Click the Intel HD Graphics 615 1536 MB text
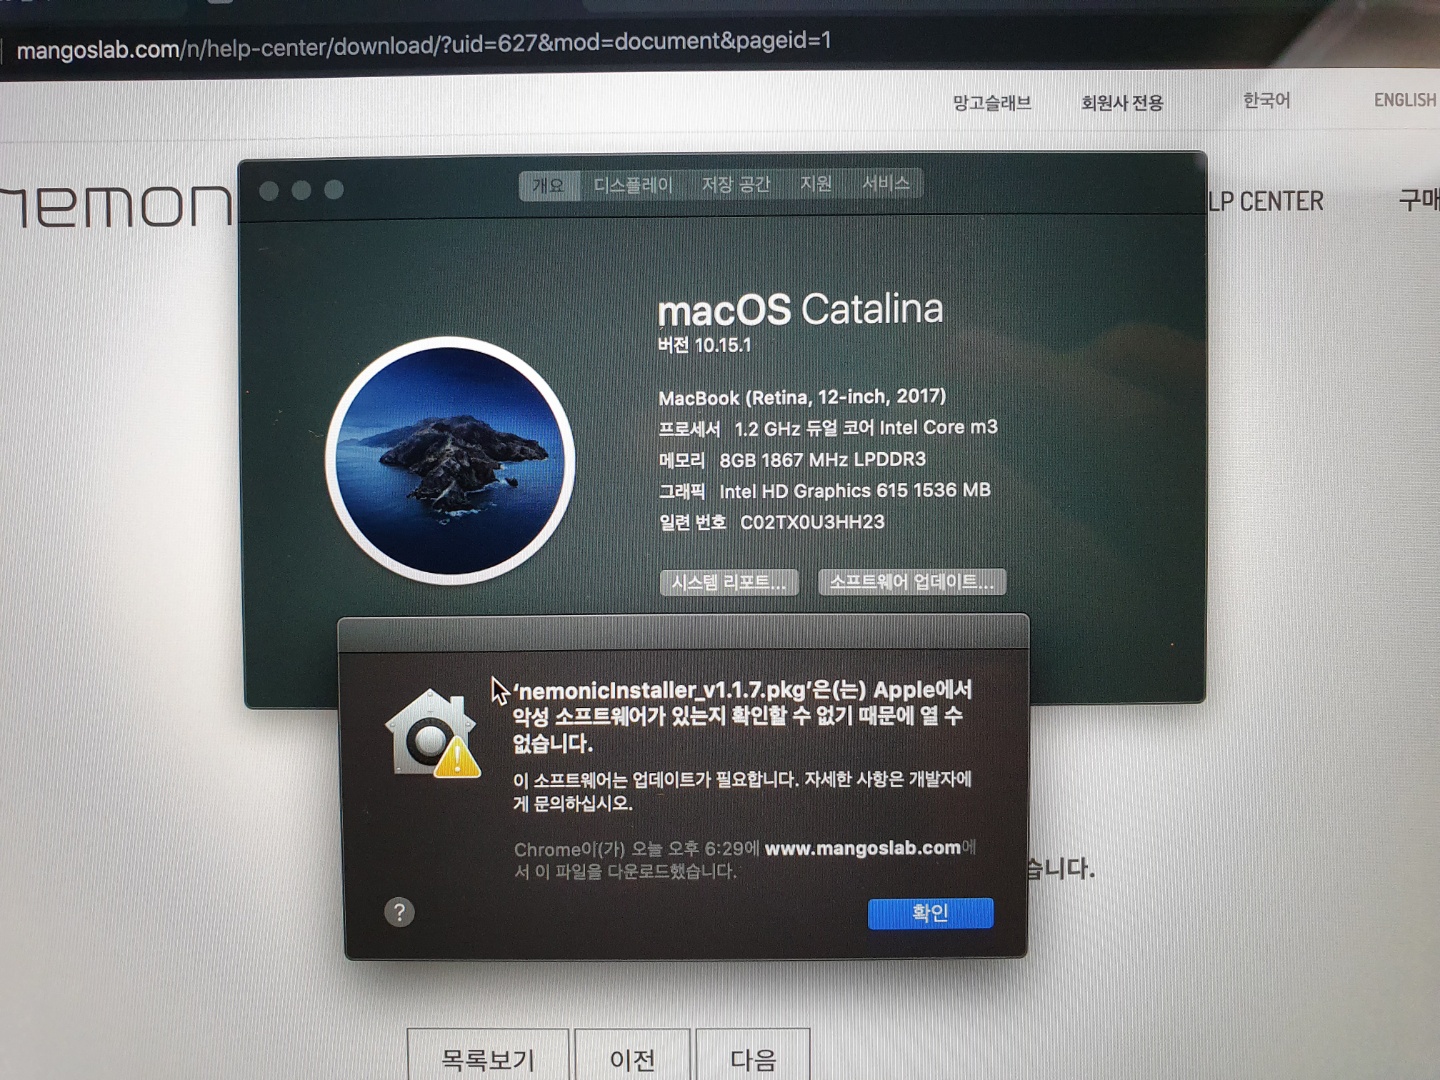Screen dimensions: 1440x1080 tap(855, 490)
